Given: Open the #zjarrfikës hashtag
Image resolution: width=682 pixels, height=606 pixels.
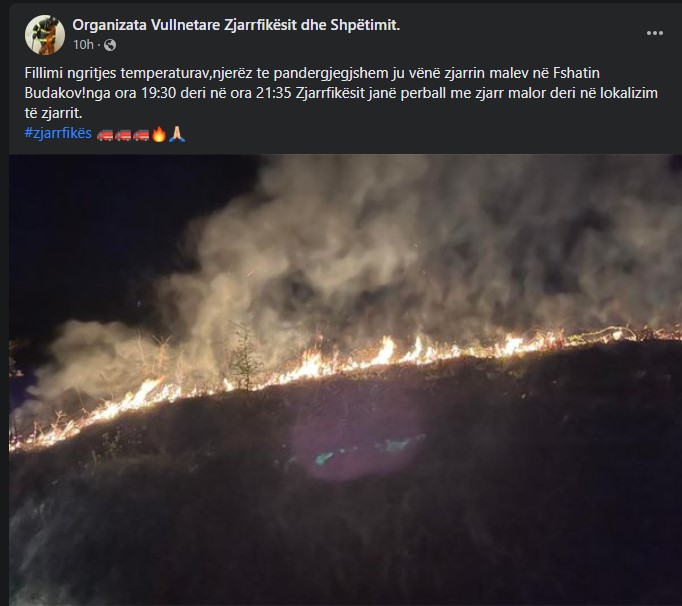Looking at the screenshot, I should coord(58,133).
